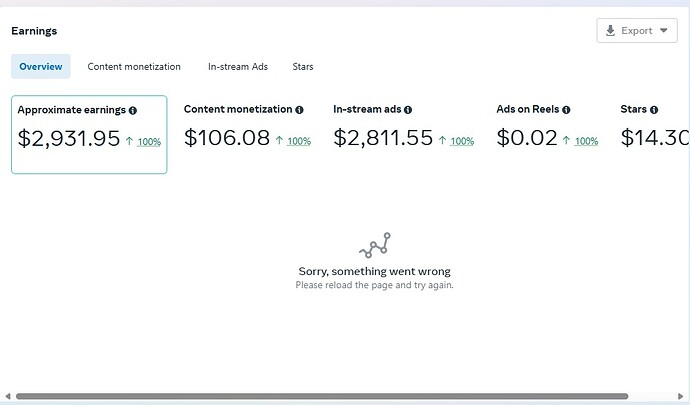This screenshot has width=690, height=405.
Task: Select the In-stream ads $2,811.55 value
Action: [x=383, y=137]
